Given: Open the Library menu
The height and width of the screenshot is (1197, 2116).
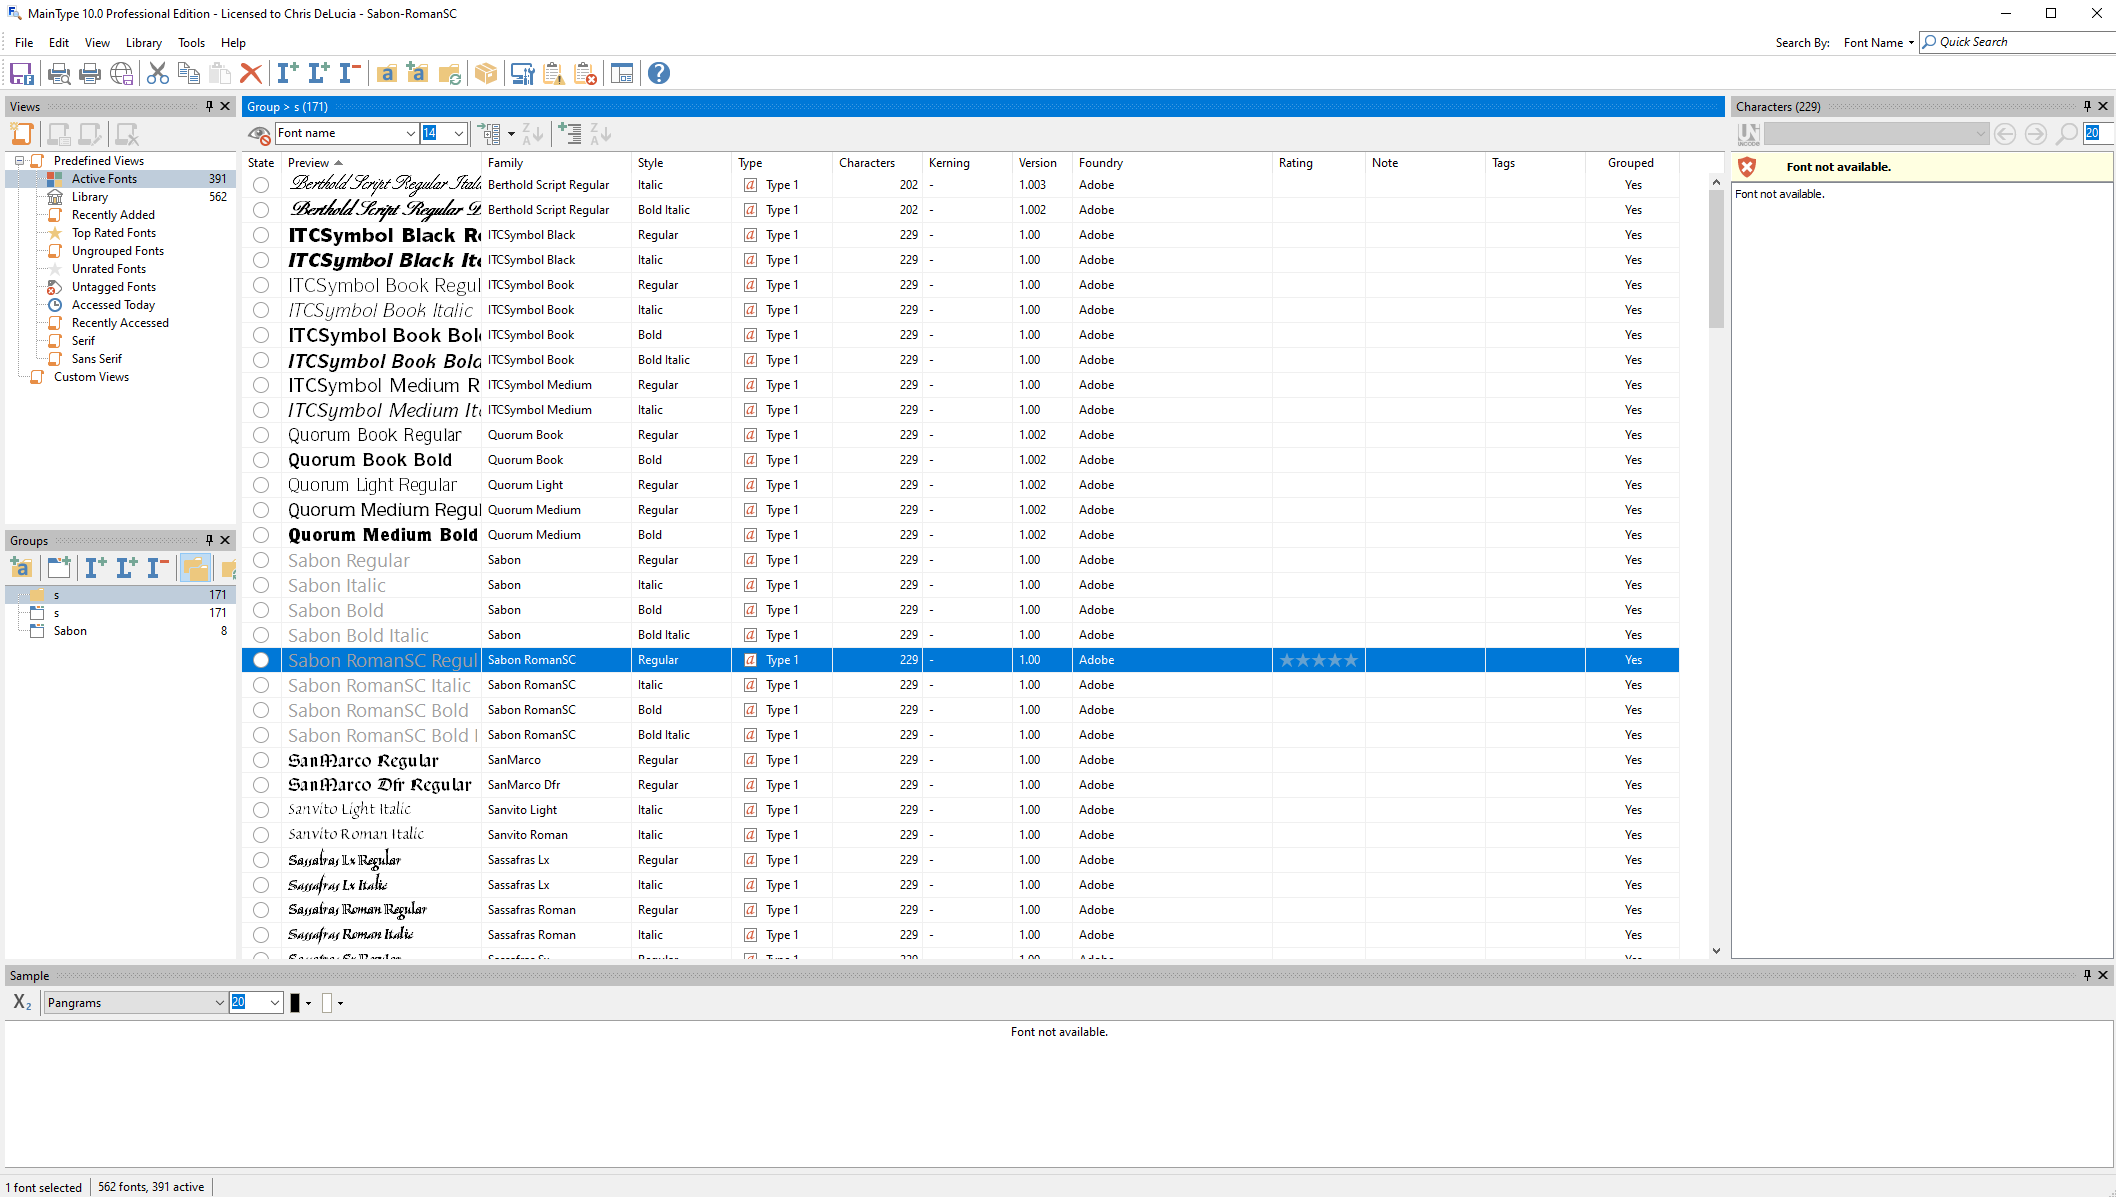Looking at the screenshot, I should click(x=144, y=43).
